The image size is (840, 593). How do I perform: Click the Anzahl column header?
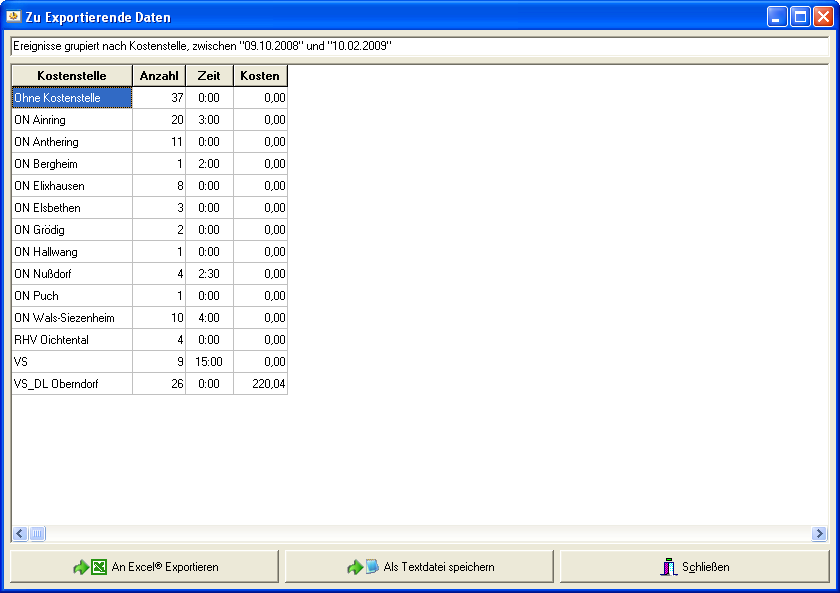[159, 76]
